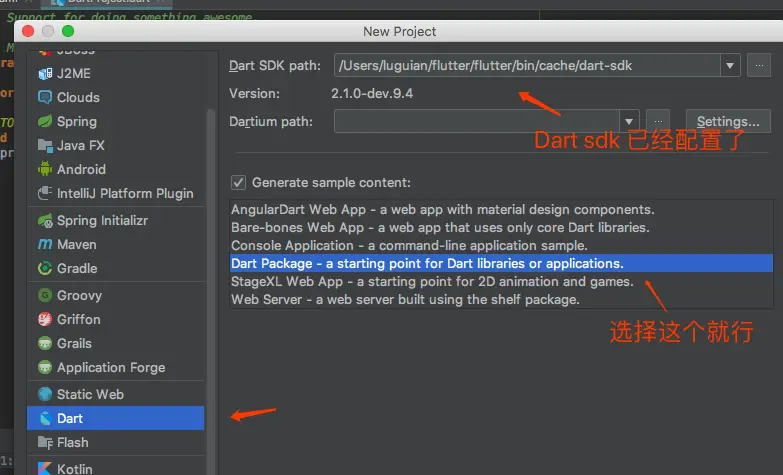Screen dimensions: 783x475
Task: Select the Maven label in the list
Action: tap(77, 244)
